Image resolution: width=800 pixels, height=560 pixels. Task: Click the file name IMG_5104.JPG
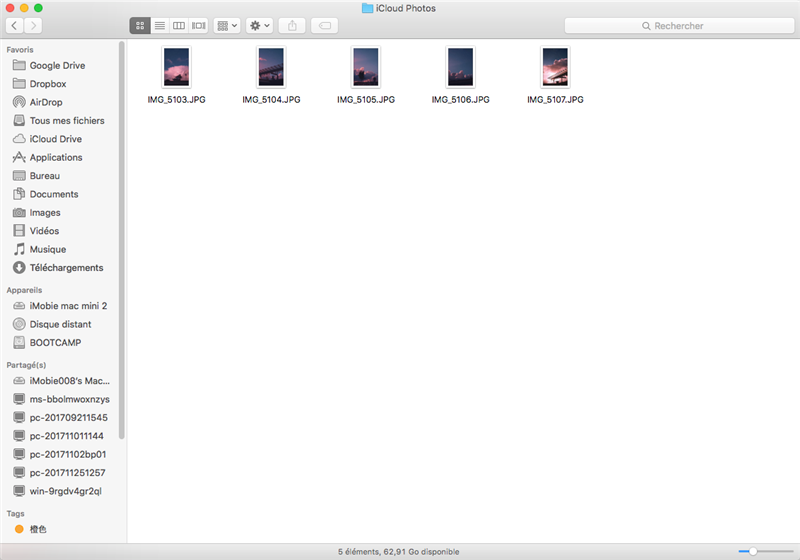point(271,99)
